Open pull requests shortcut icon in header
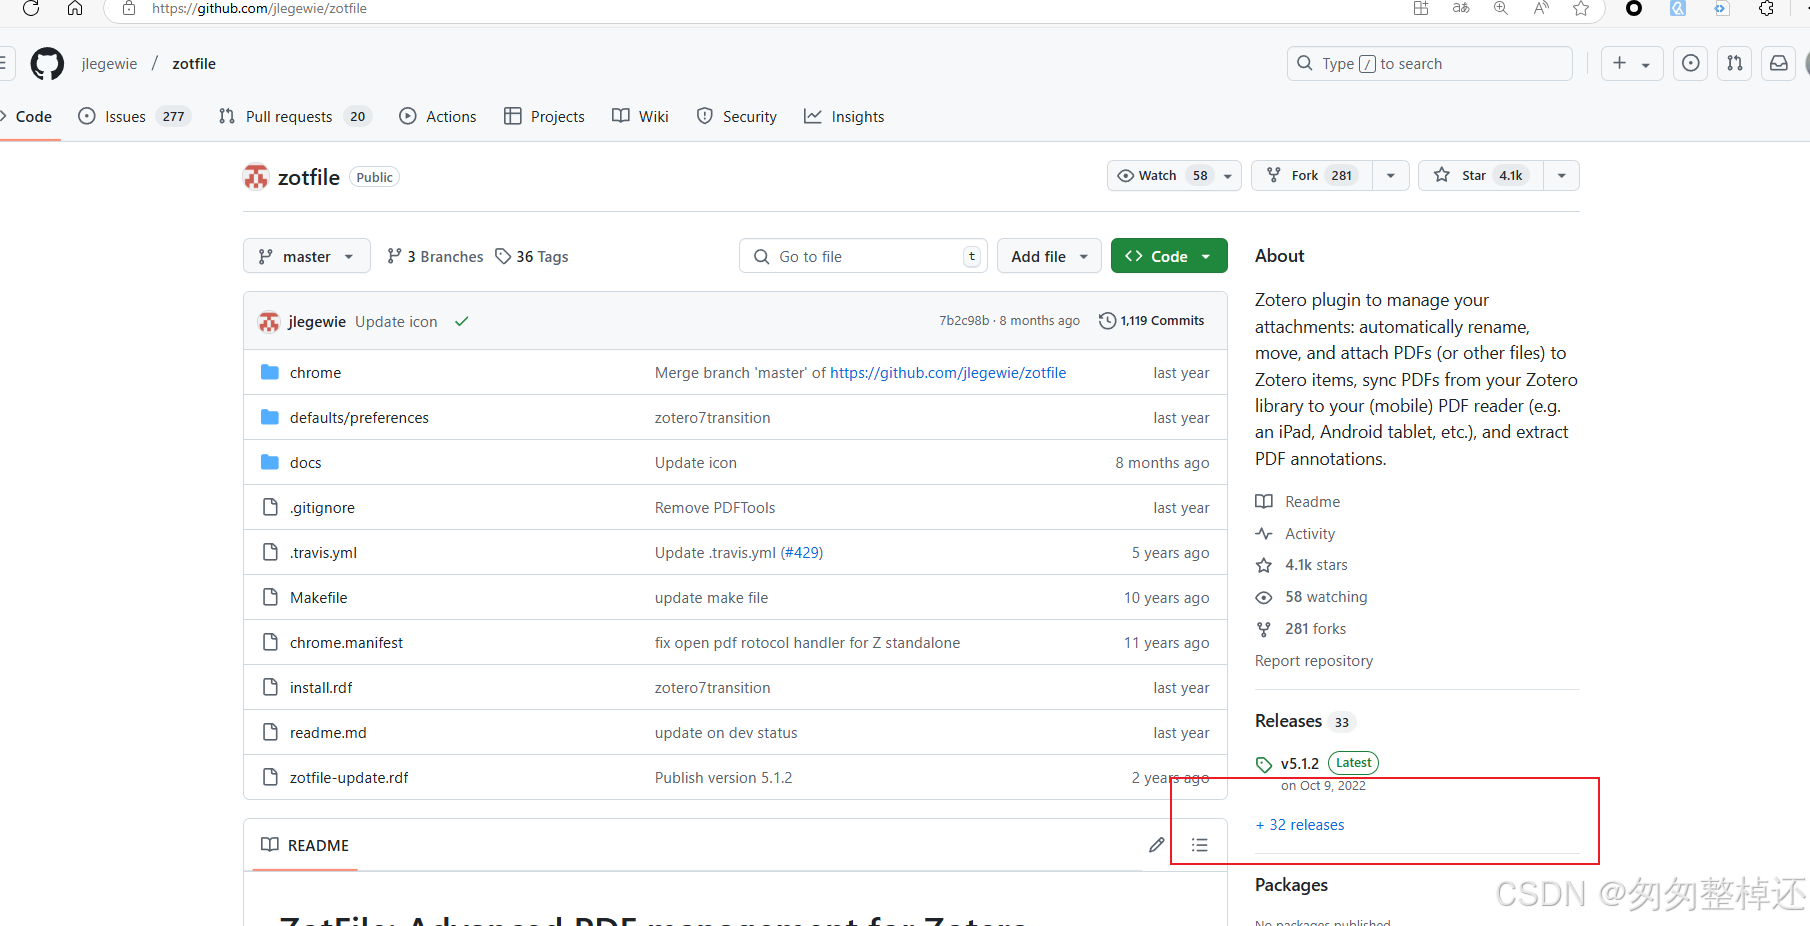 click(x=1735, y=63)
